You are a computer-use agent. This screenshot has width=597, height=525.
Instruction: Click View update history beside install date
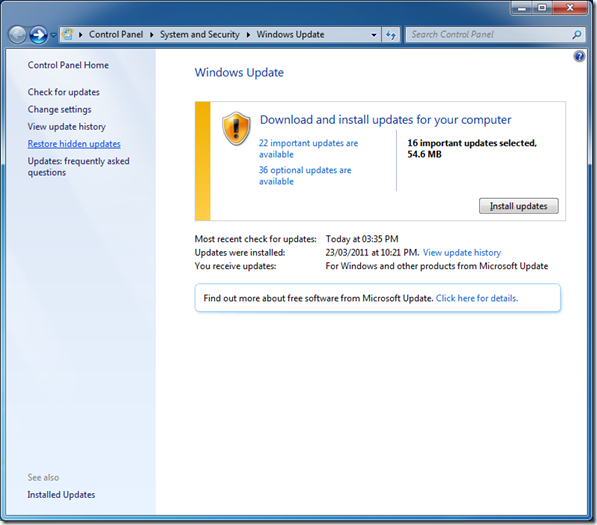coord(462,253)
